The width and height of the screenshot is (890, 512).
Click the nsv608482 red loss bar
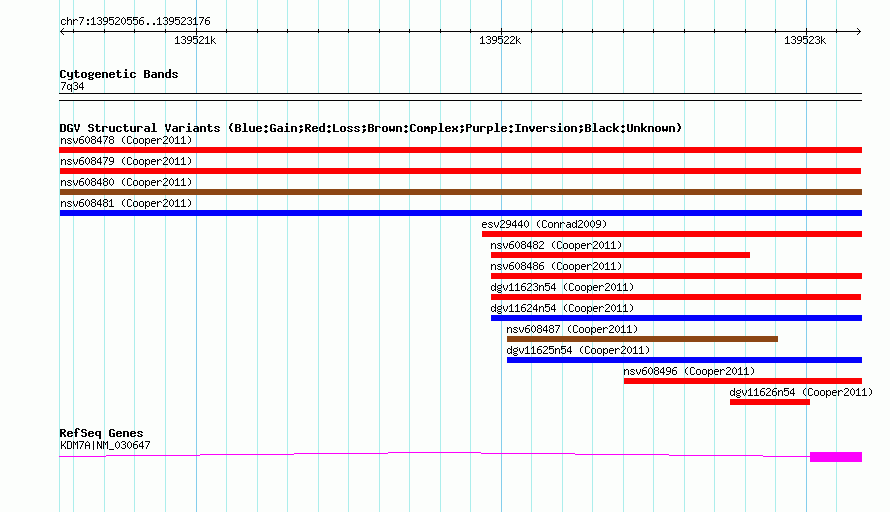click(x=620, y=255)
